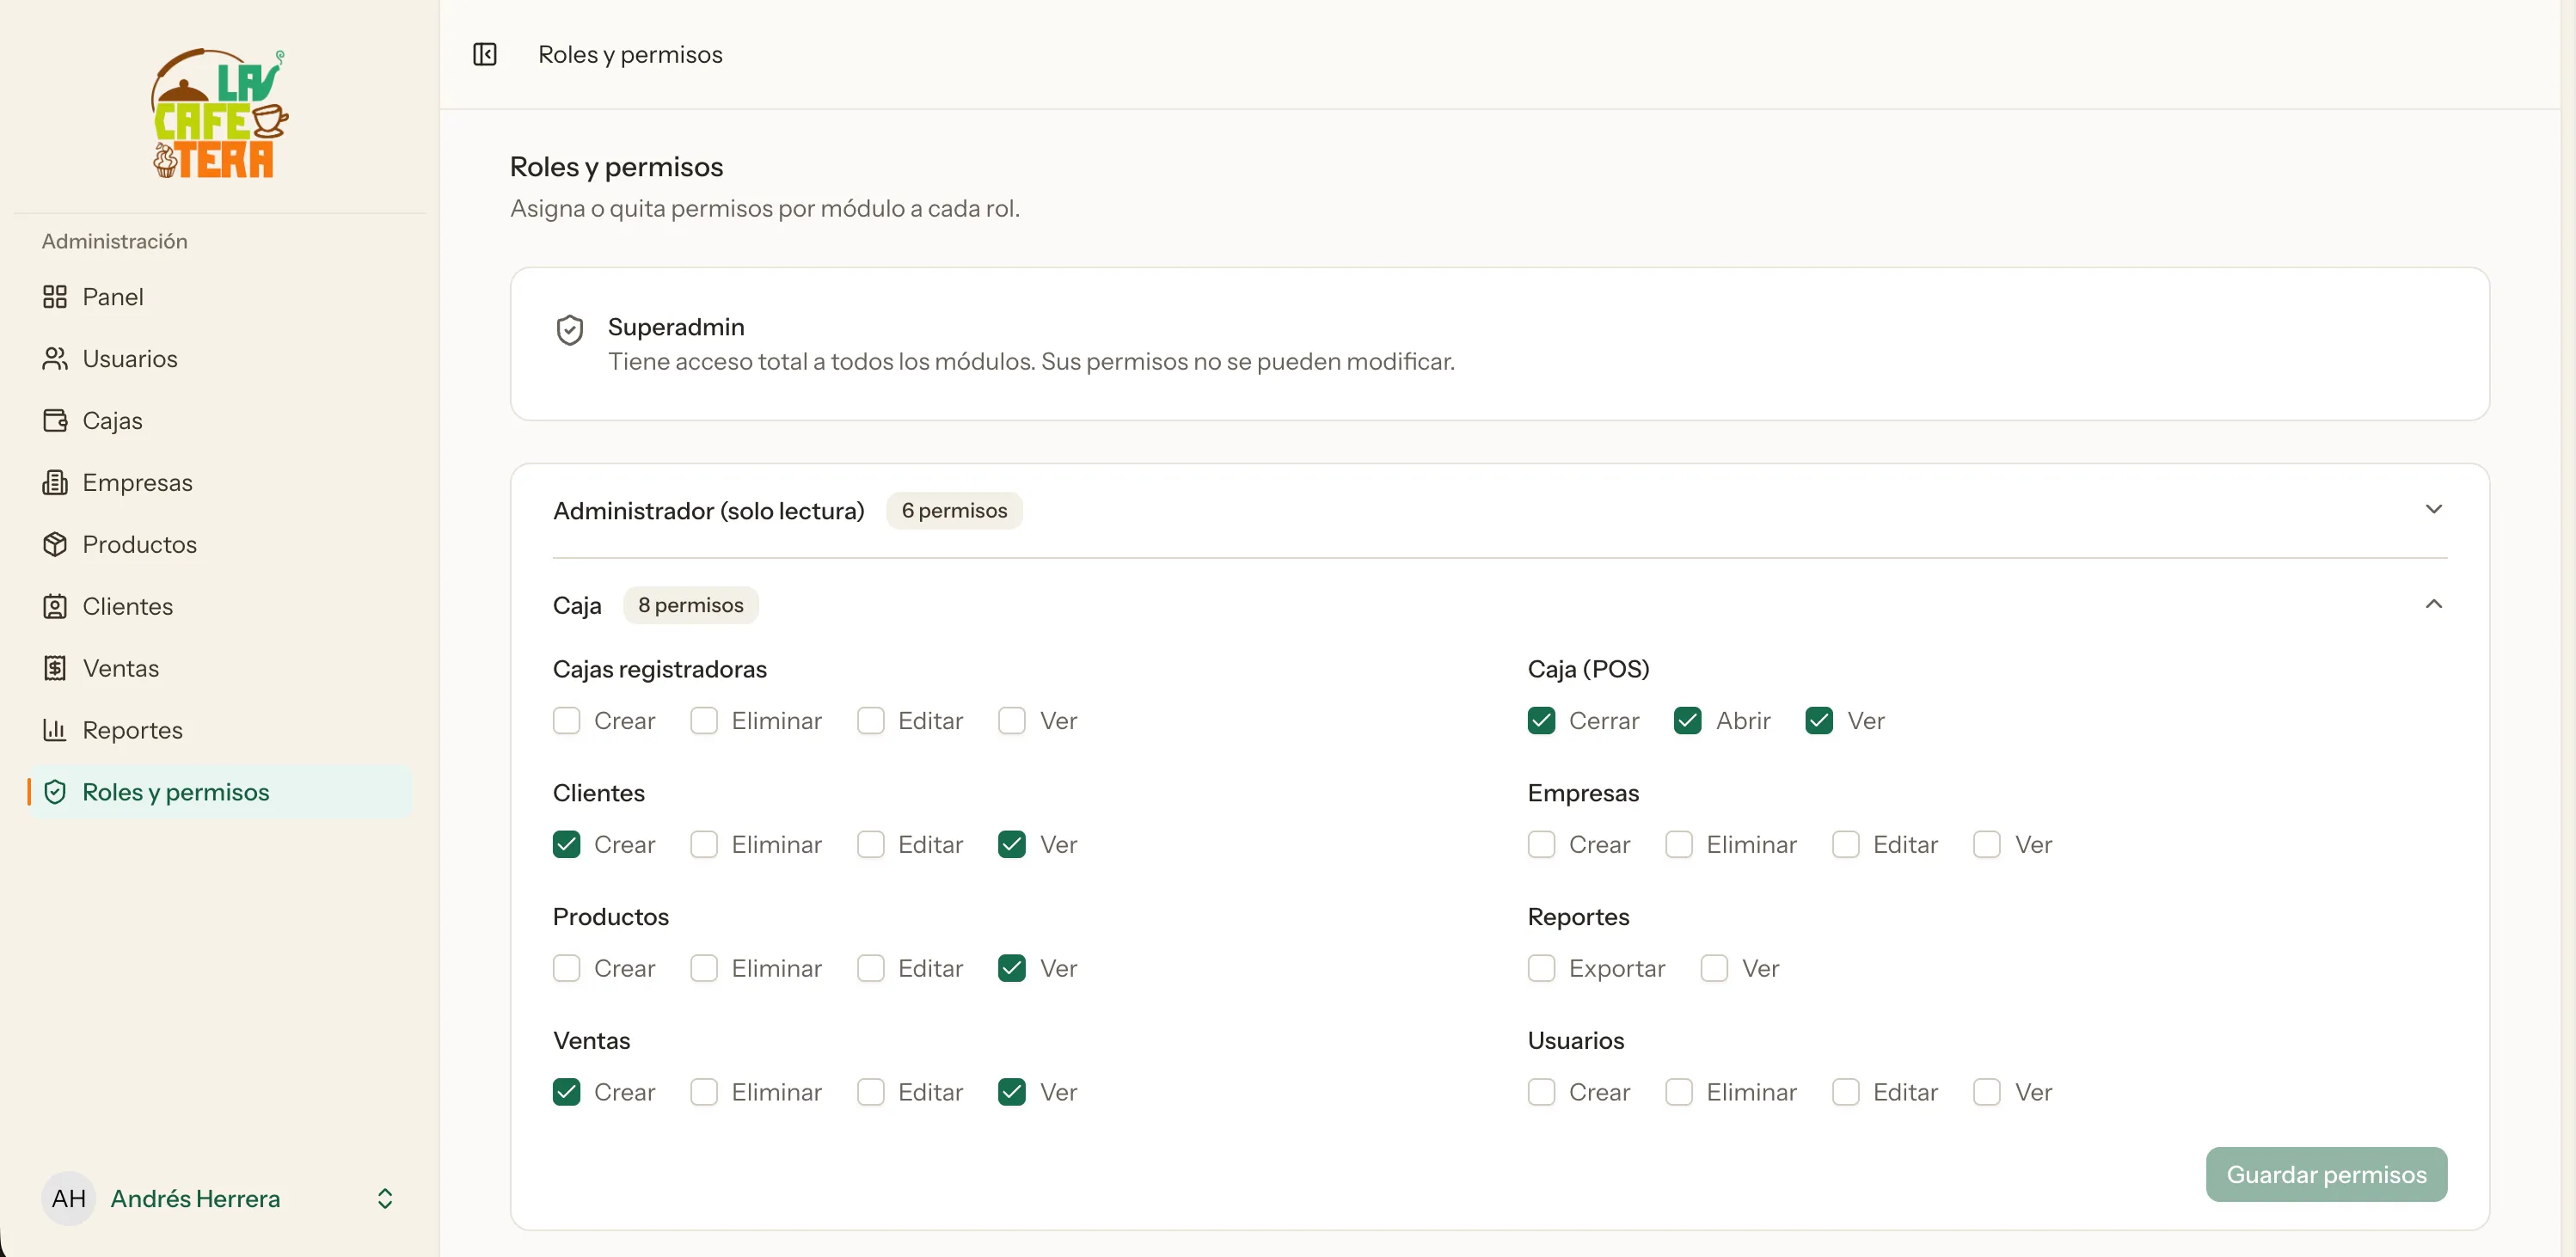This screenshot has height=1257, width=2576.
Task: Expand the Administrador (solo lectura) role chevron
Action: [x=2434, y=510]
